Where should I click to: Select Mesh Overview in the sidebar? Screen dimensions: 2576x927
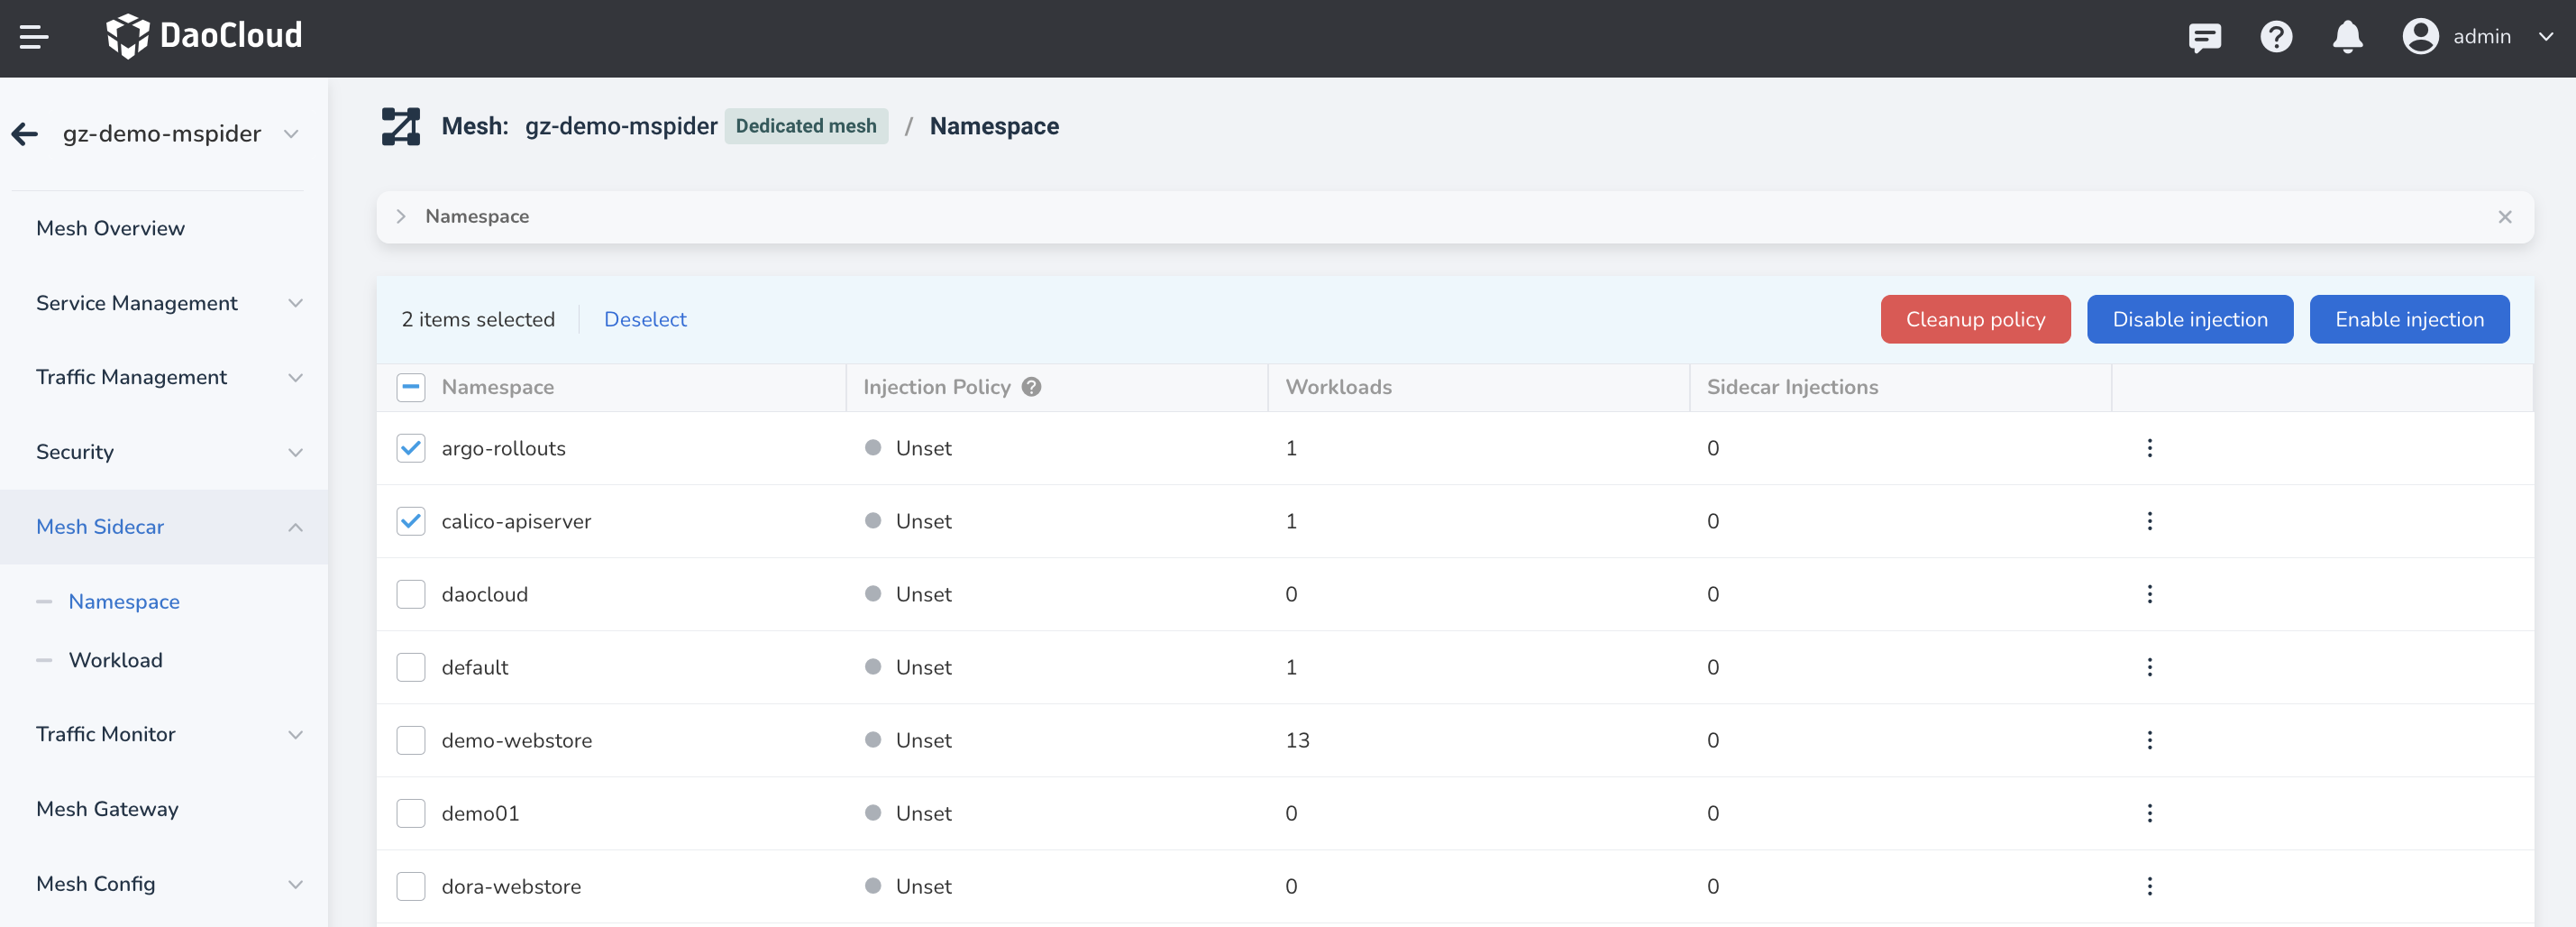pyautogui.click(x=110, y=228)
